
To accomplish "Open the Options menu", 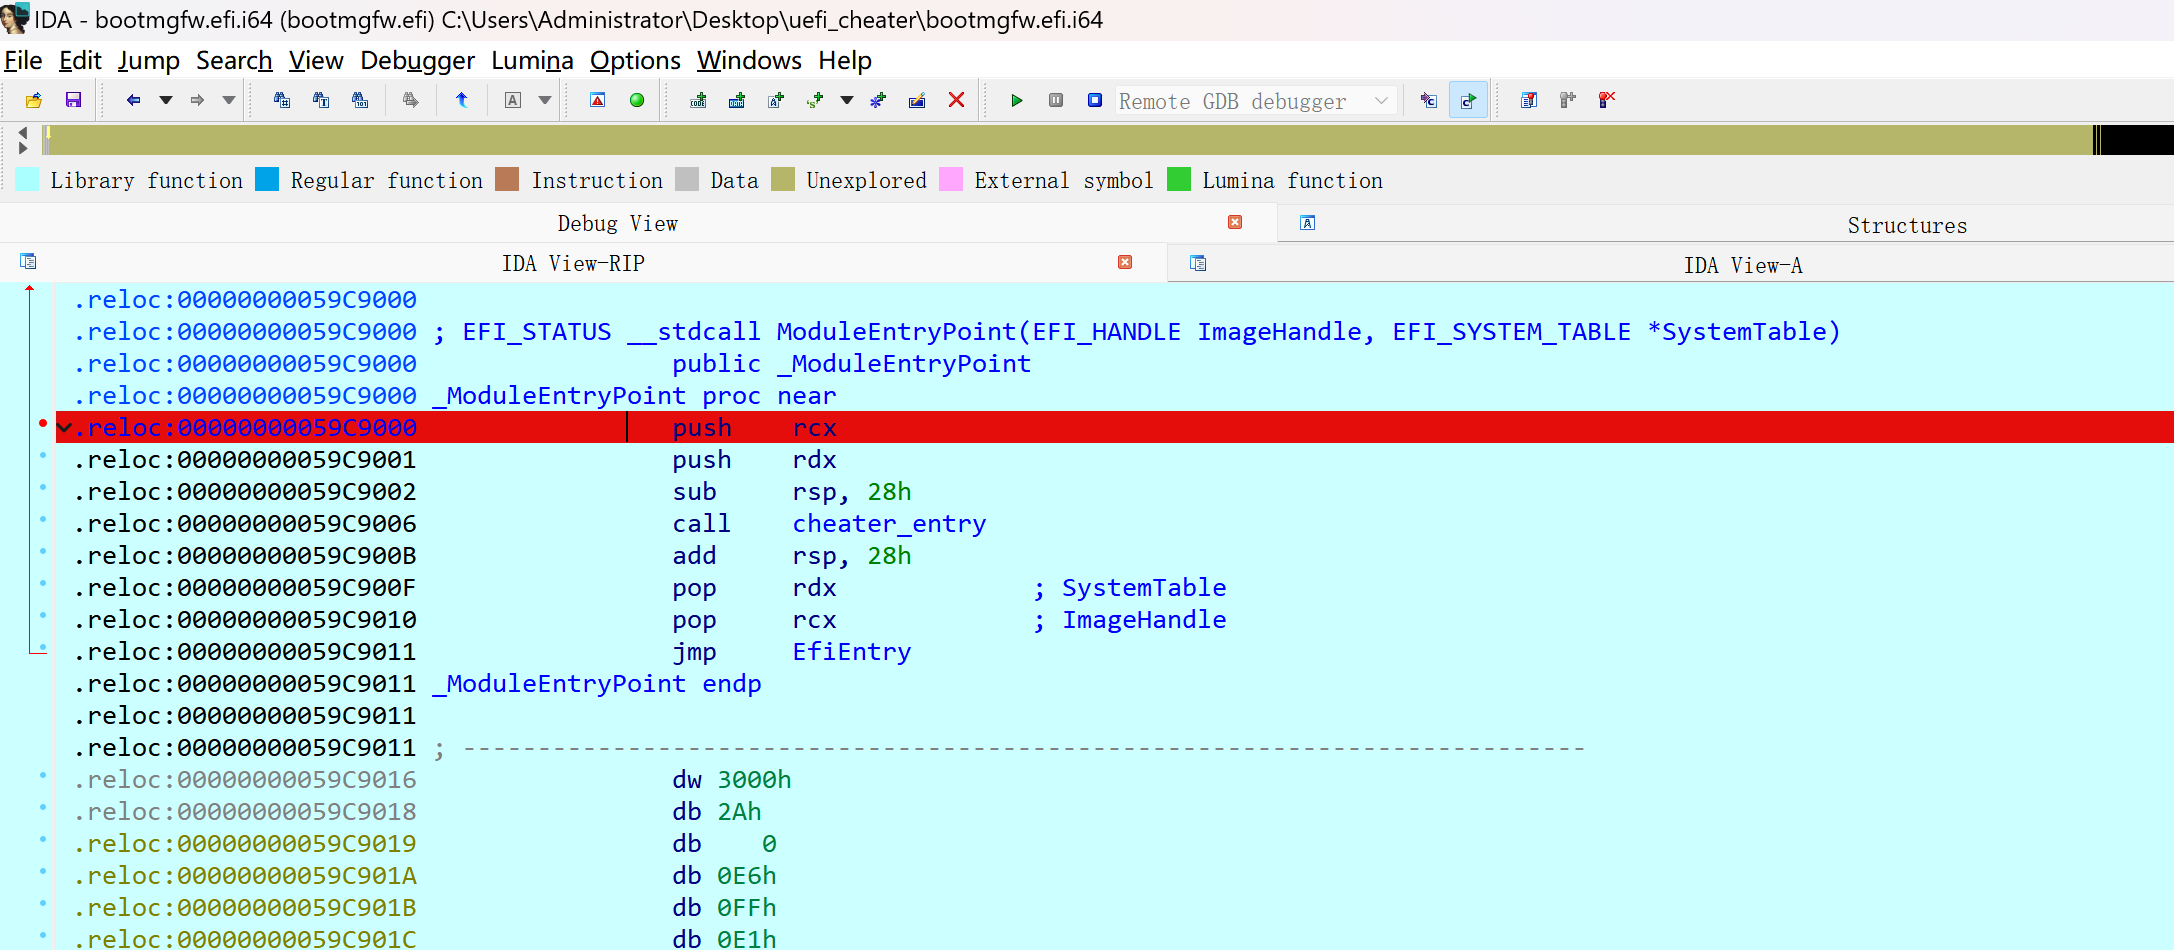I will tap(635, 61).
